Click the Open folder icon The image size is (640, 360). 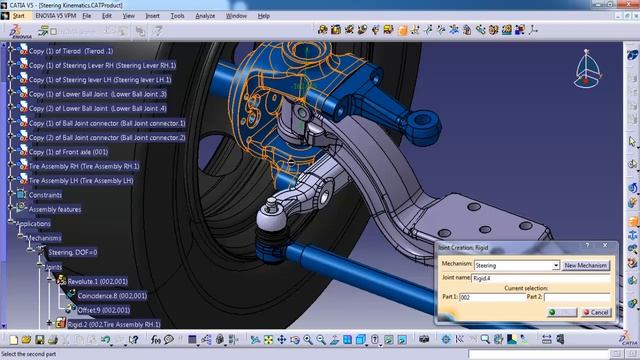[27, 340]
